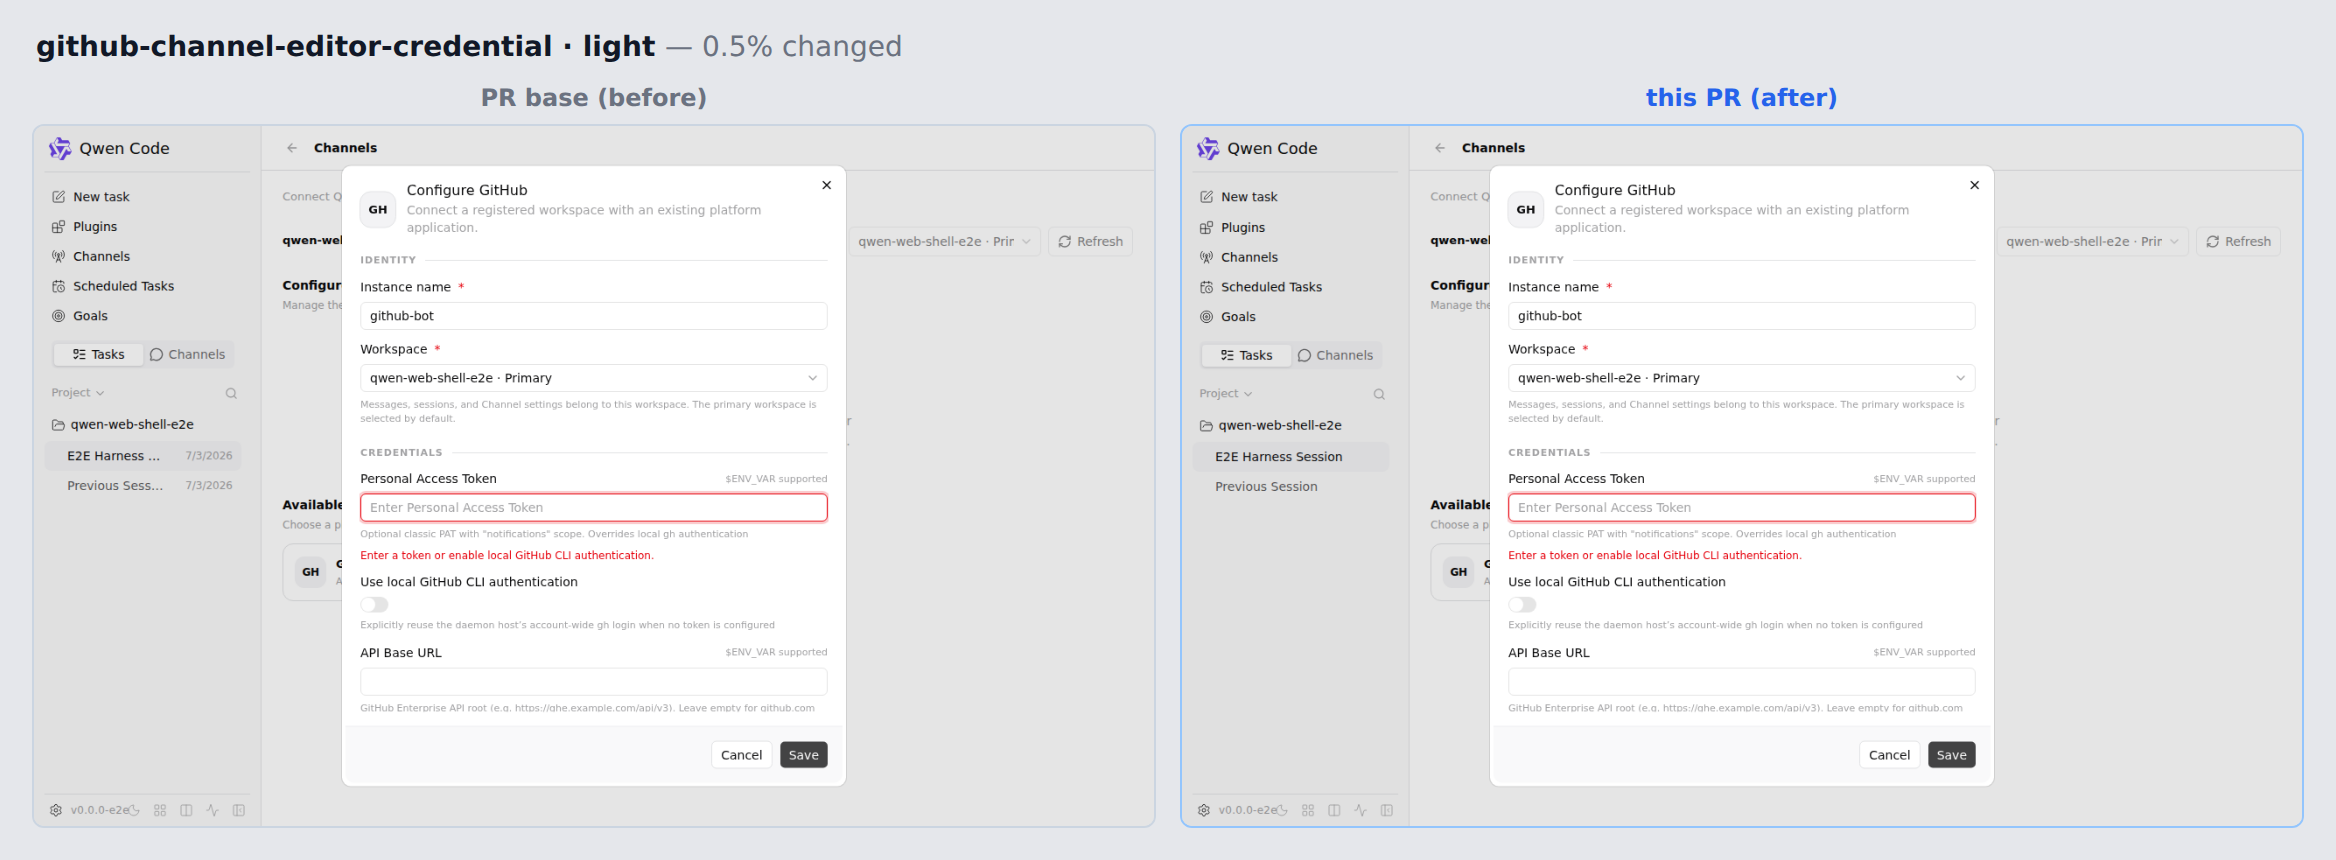Screen dimensions: 2336x860
Task: Open the Workspace dropdown in the after dialog
Action: point(1742,378)
